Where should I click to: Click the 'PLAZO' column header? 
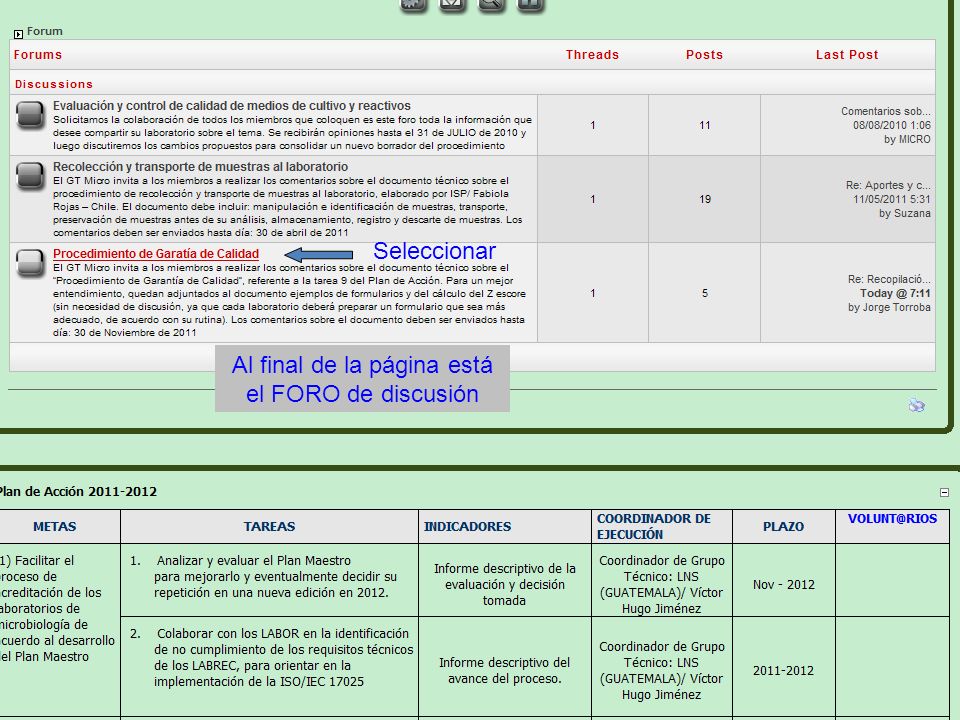click(783, 527)
